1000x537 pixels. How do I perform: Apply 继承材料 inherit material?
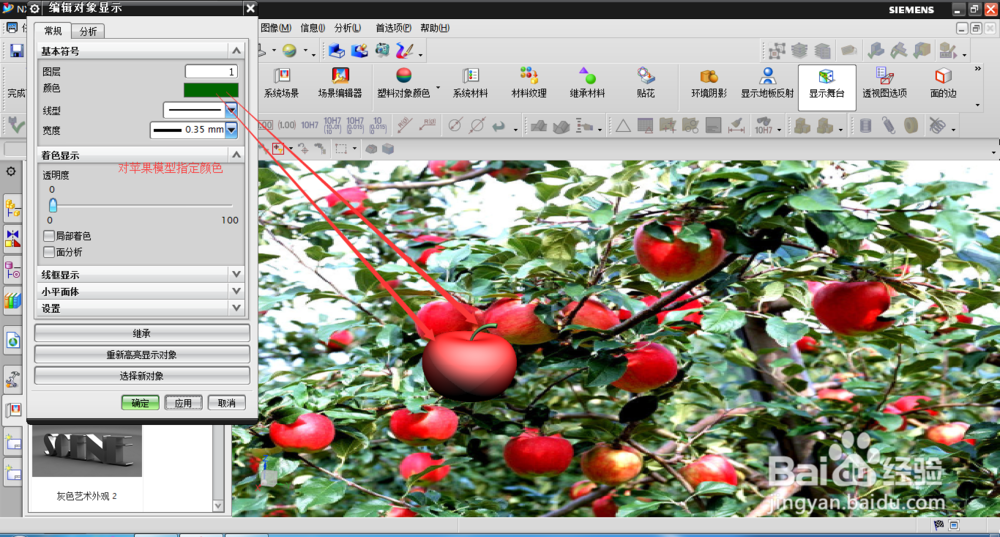(x=587, y=84)
